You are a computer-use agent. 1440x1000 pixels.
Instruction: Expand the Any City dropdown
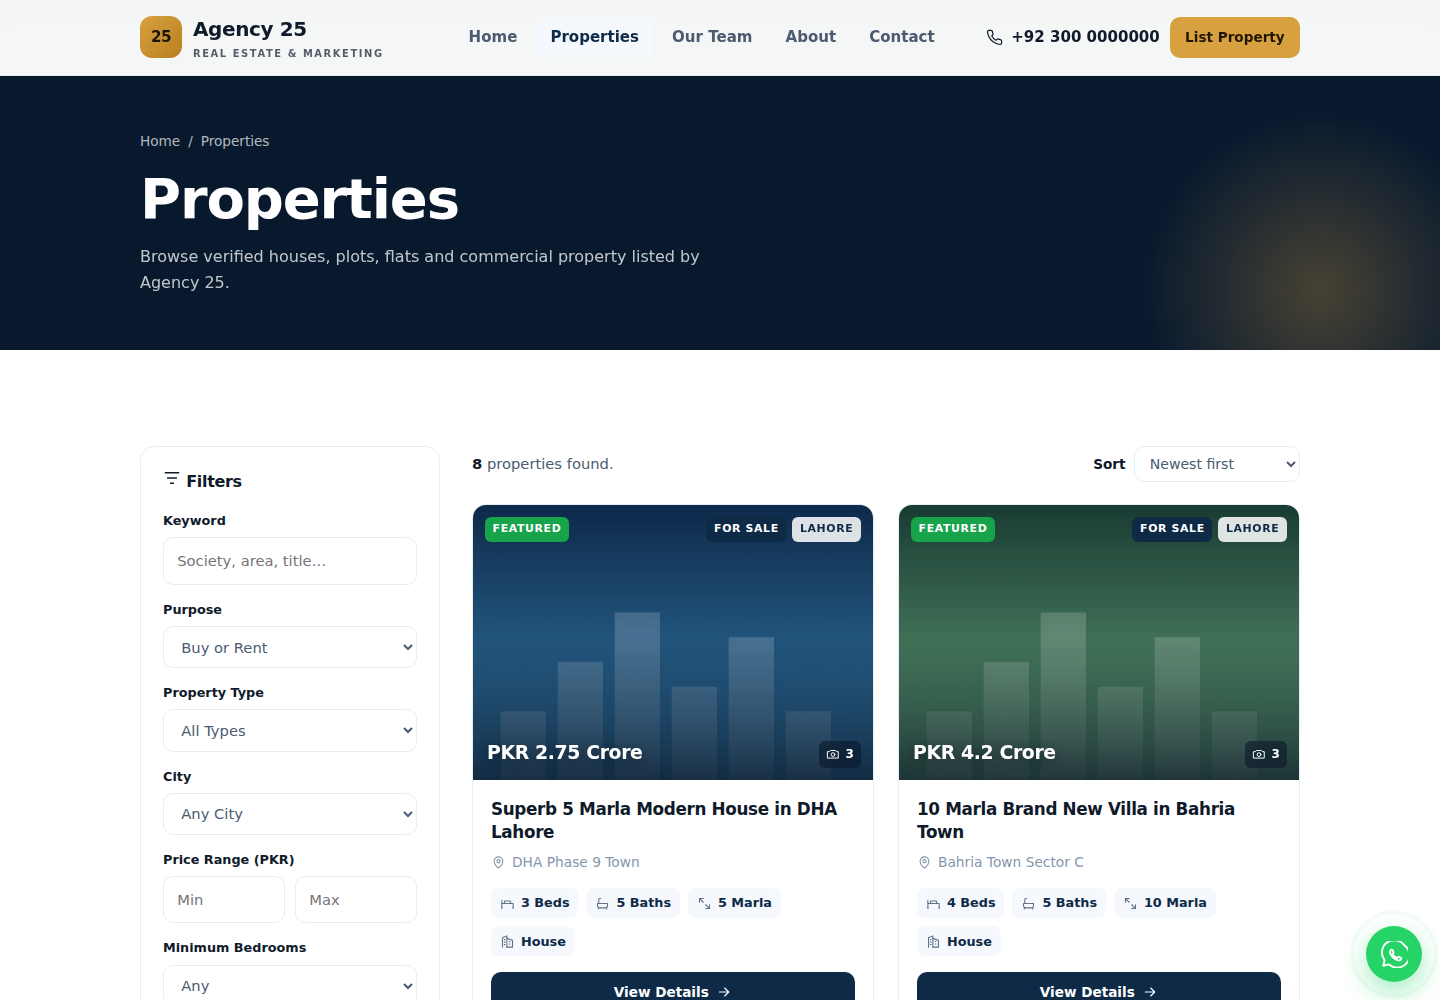[x=290, y=814]
